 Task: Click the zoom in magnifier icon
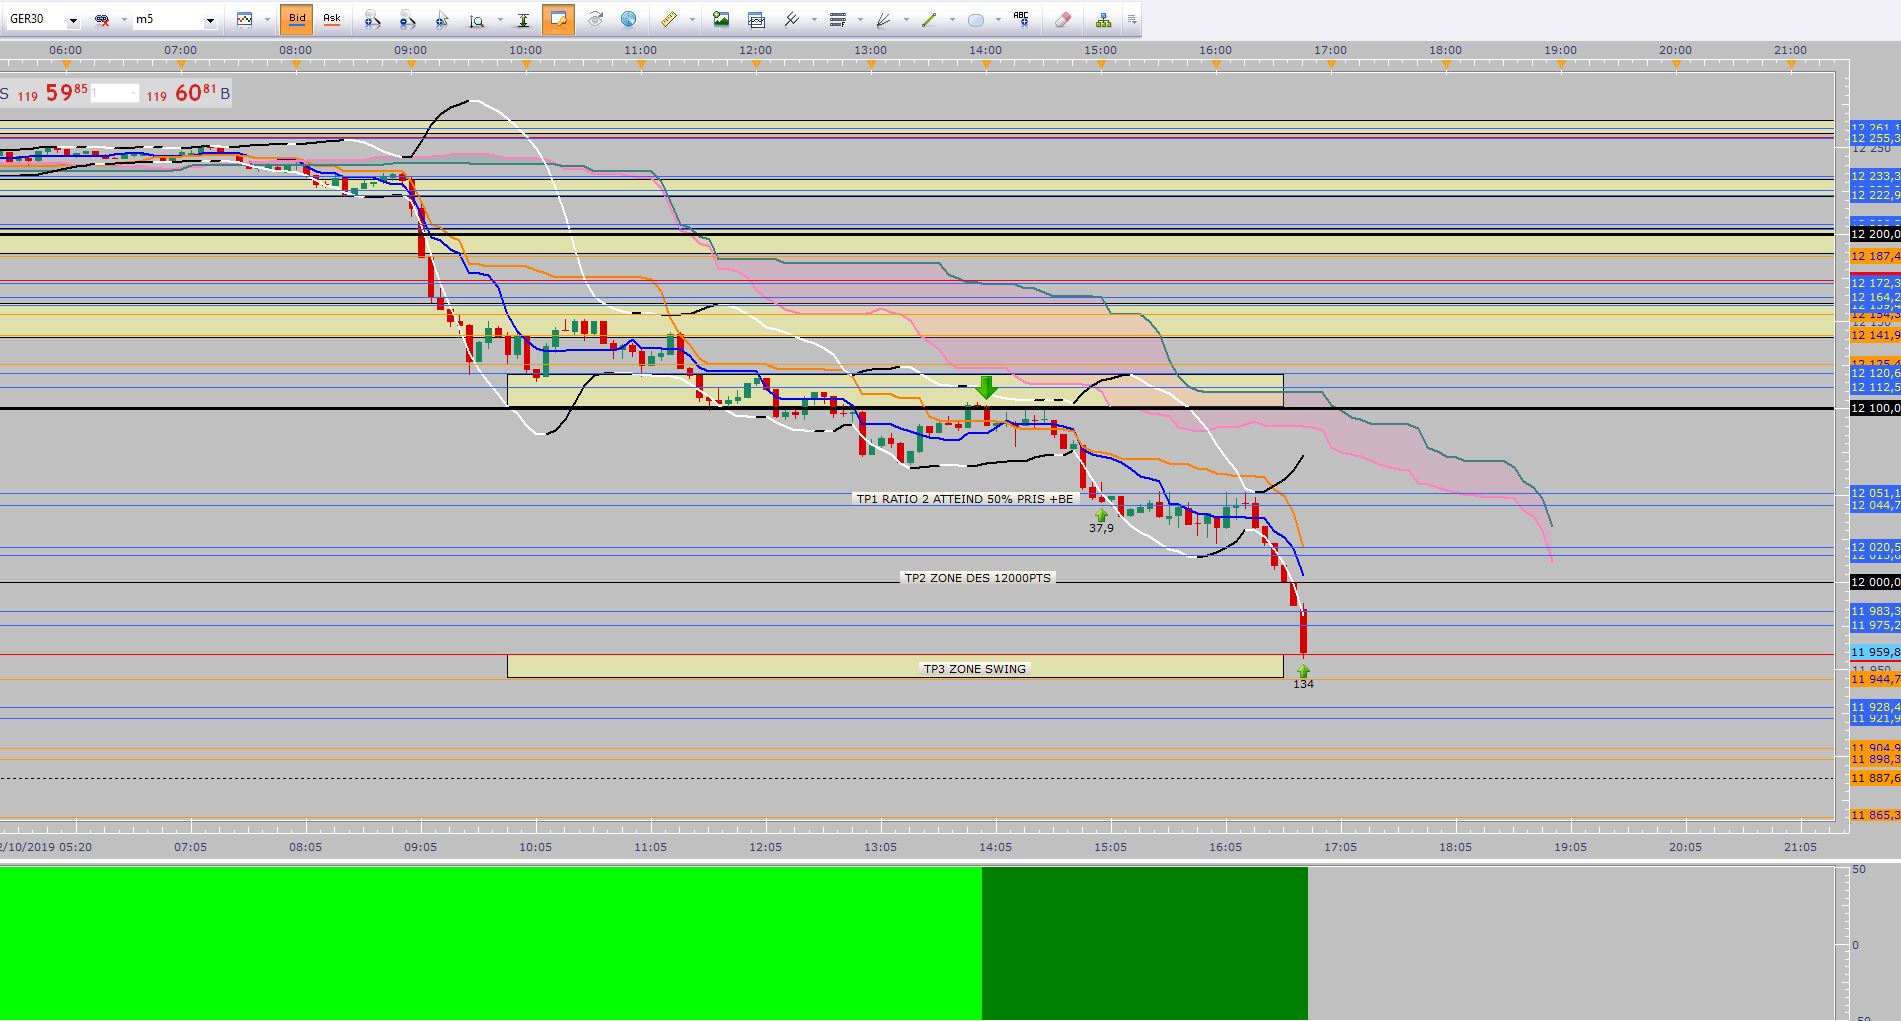click(x=372, y=19)
